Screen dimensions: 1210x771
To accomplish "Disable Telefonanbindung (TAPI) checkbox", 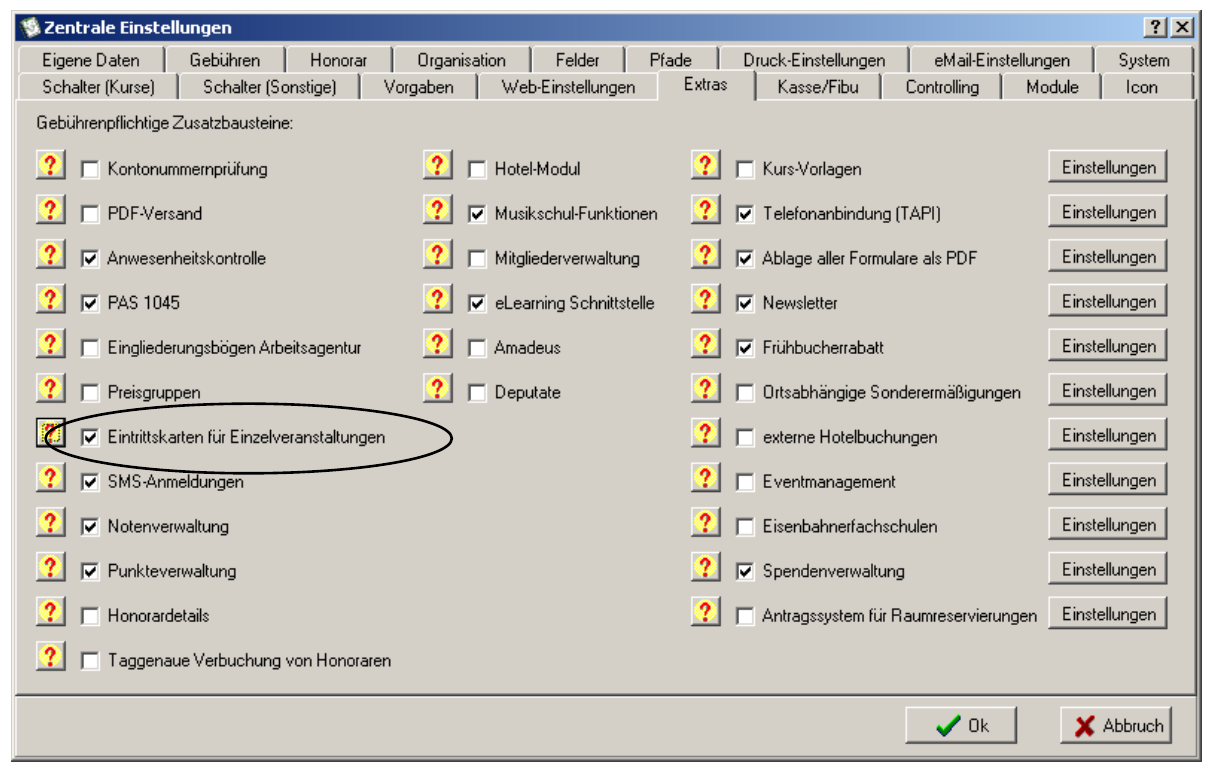I will (x=745, y=214).
